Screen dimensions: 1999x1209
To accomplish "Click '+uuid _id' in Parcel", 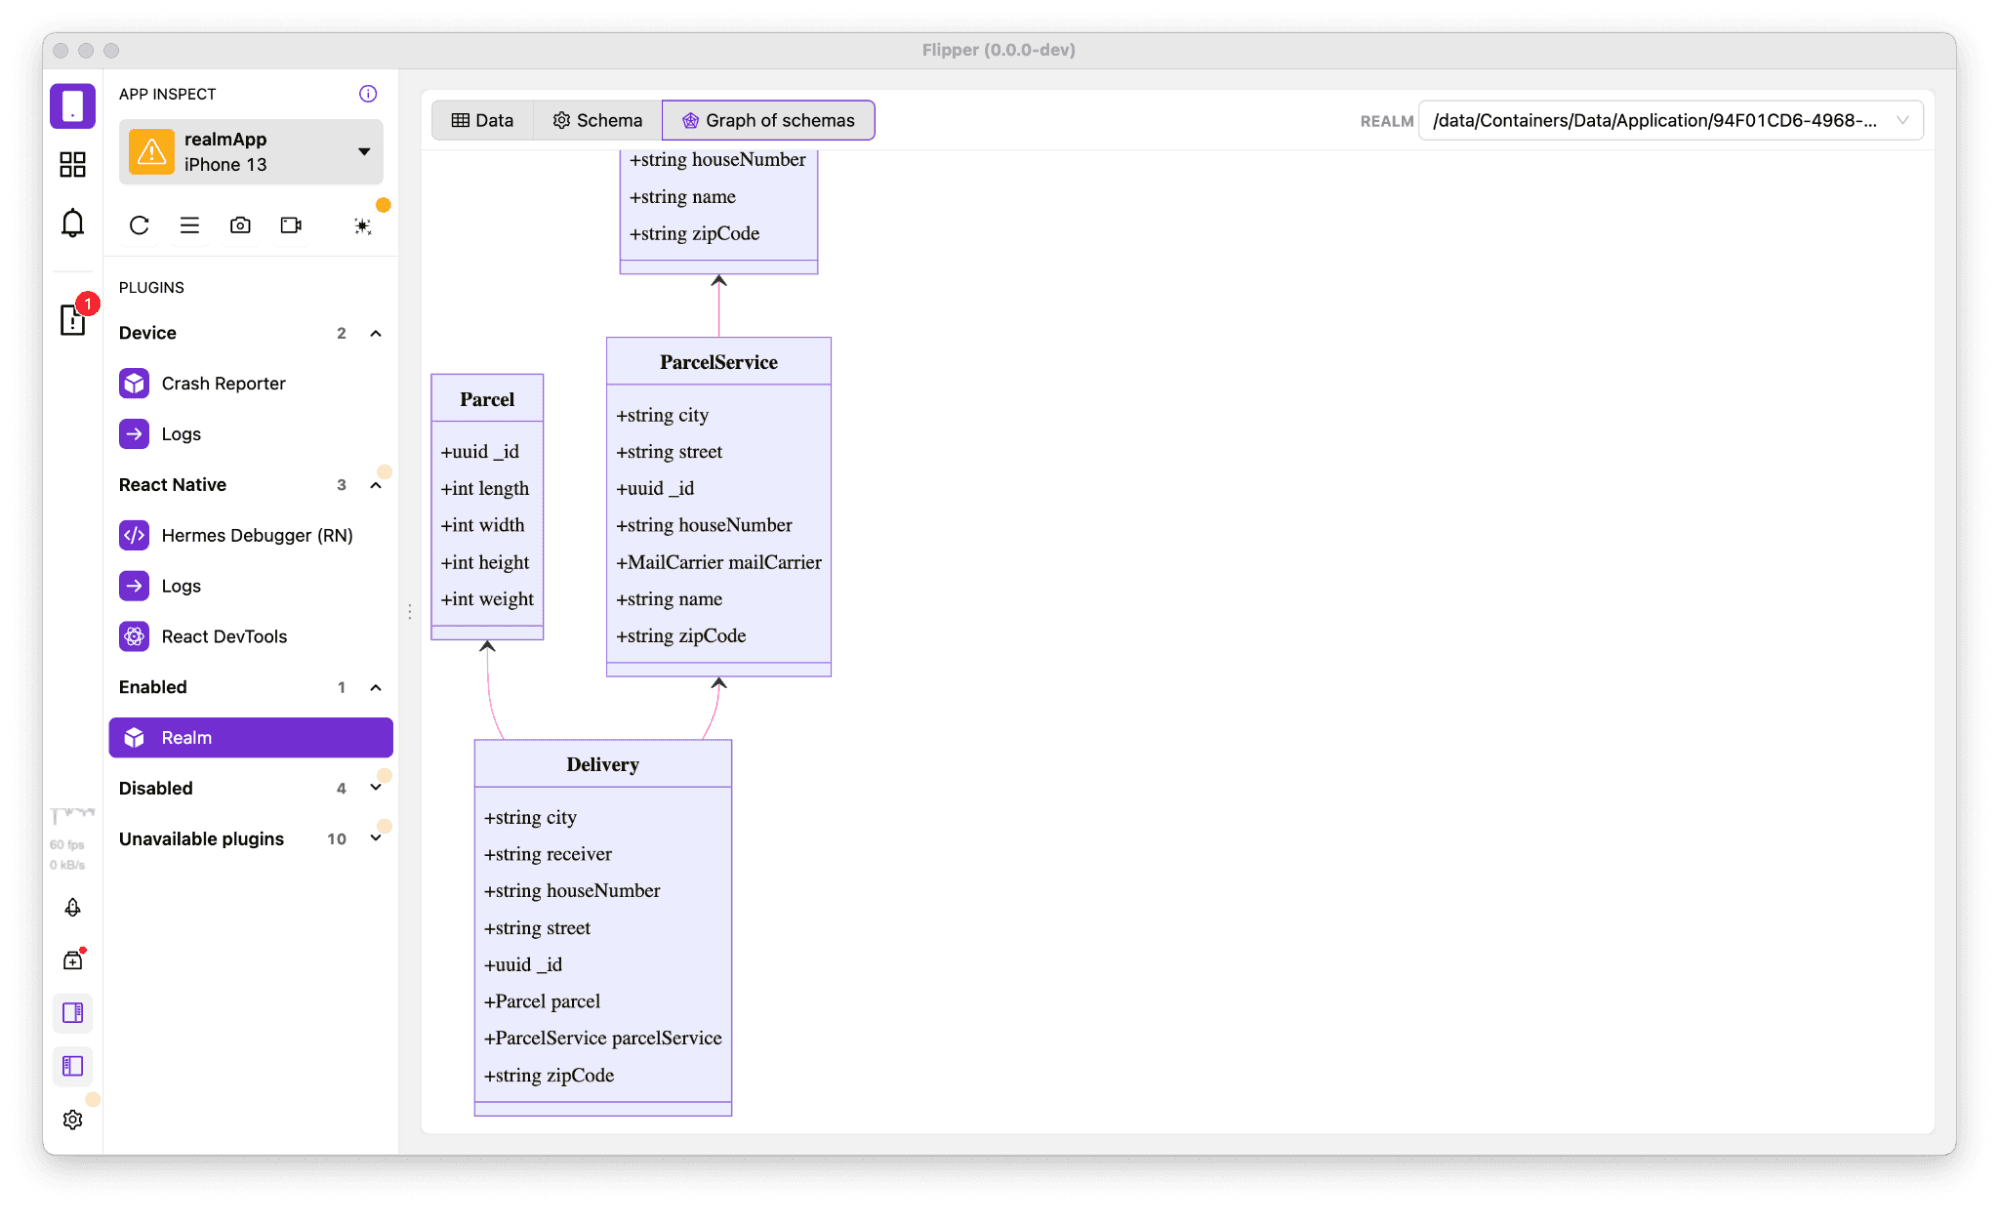I will (480, 451).
